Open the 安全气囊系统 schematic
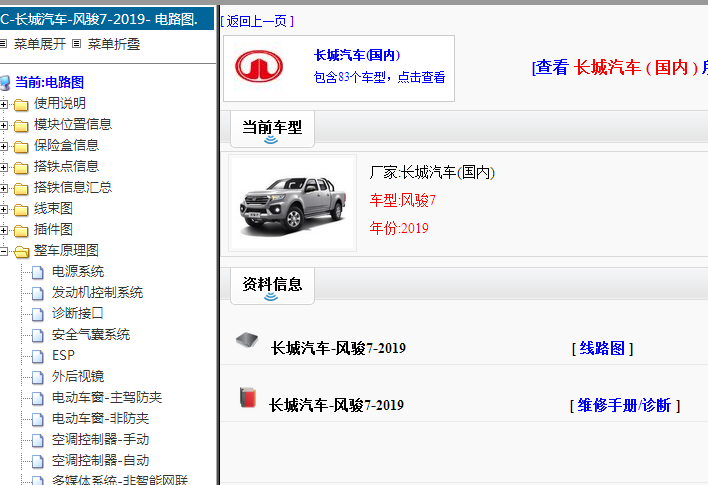This screenshot has width=708, height=485. (x=91, y=334)
